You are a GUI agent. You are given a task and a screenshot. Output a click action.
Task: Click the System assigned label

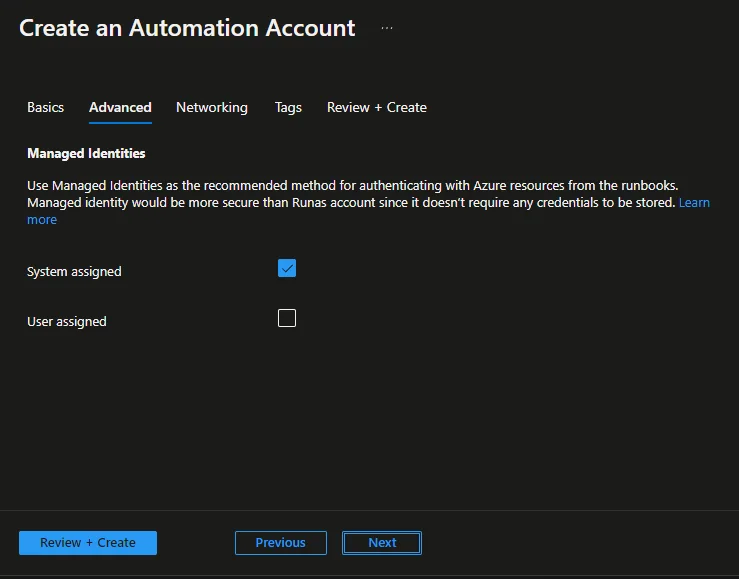74,272
